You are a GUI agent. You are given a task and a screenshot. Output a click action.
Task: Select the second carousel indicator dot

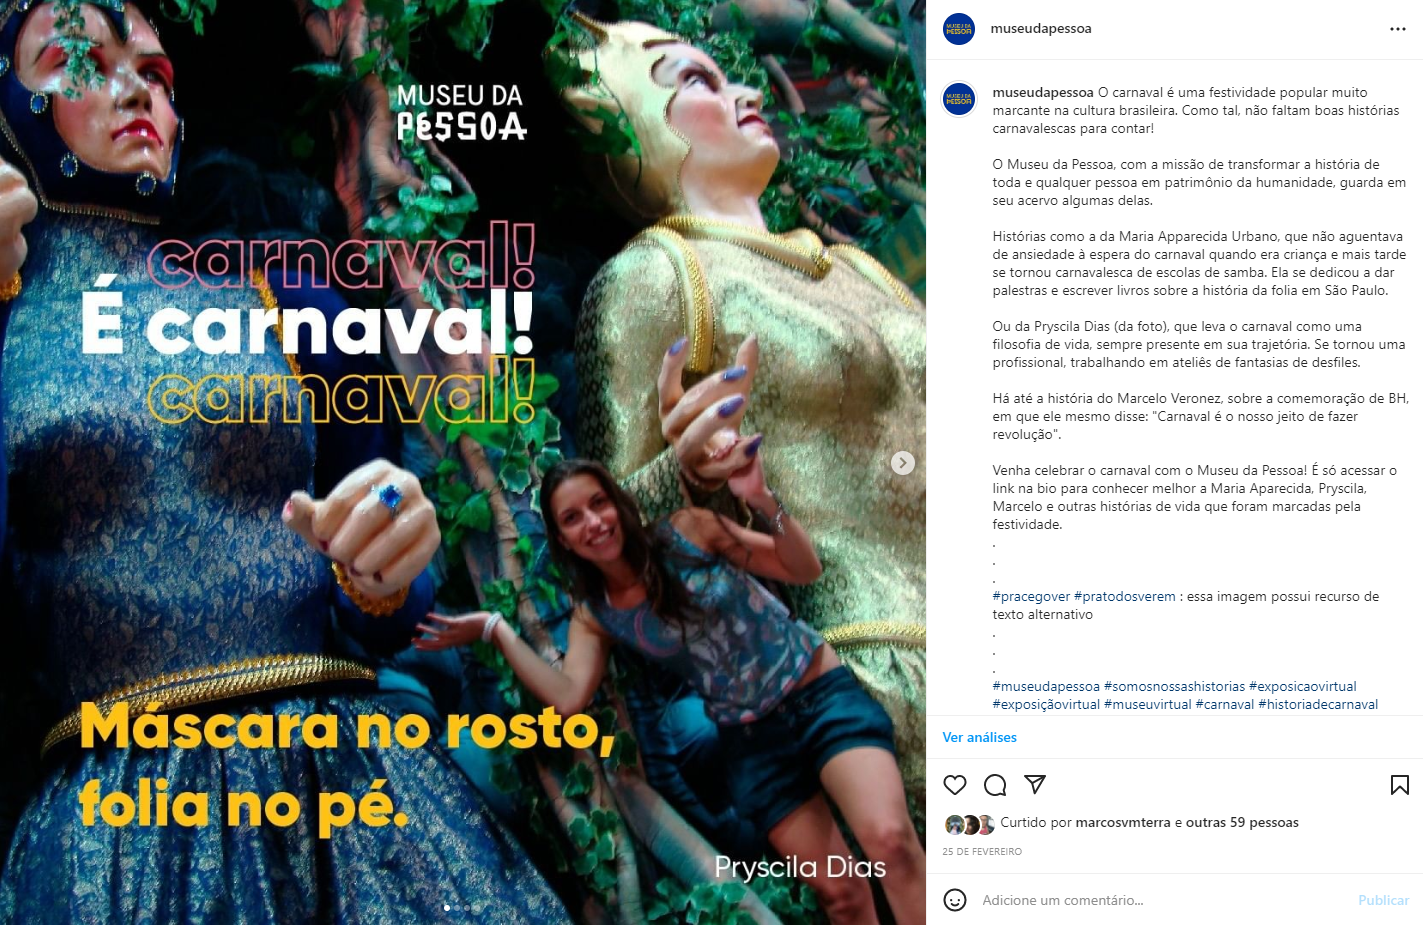coord(457,908)
